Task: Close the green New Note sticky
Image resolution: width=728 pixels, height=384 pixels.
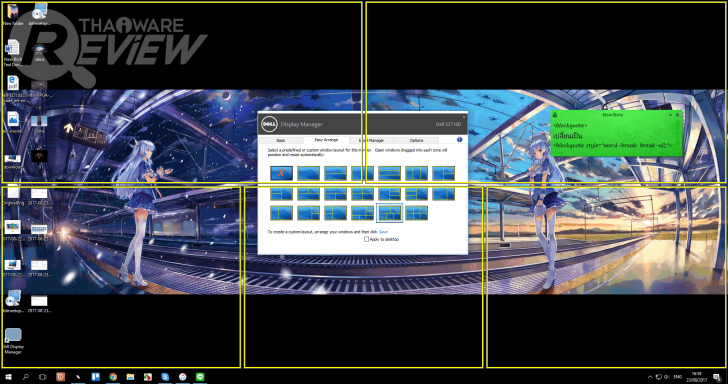Action: [x=677, y=115]
